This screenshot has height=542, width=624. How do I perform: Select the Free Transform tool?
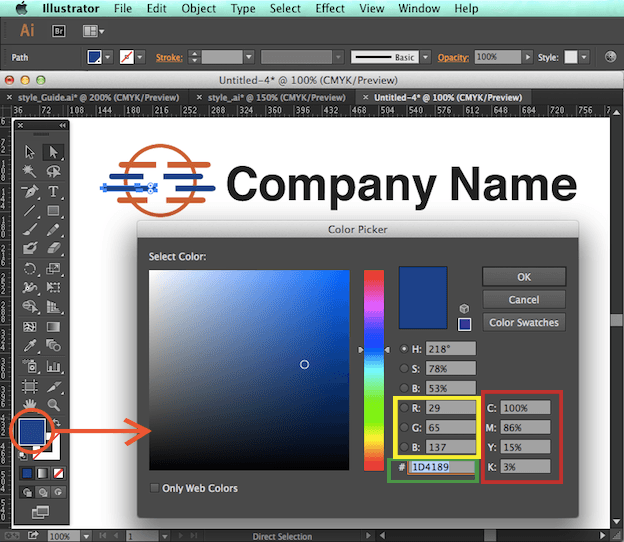point(53,287)
